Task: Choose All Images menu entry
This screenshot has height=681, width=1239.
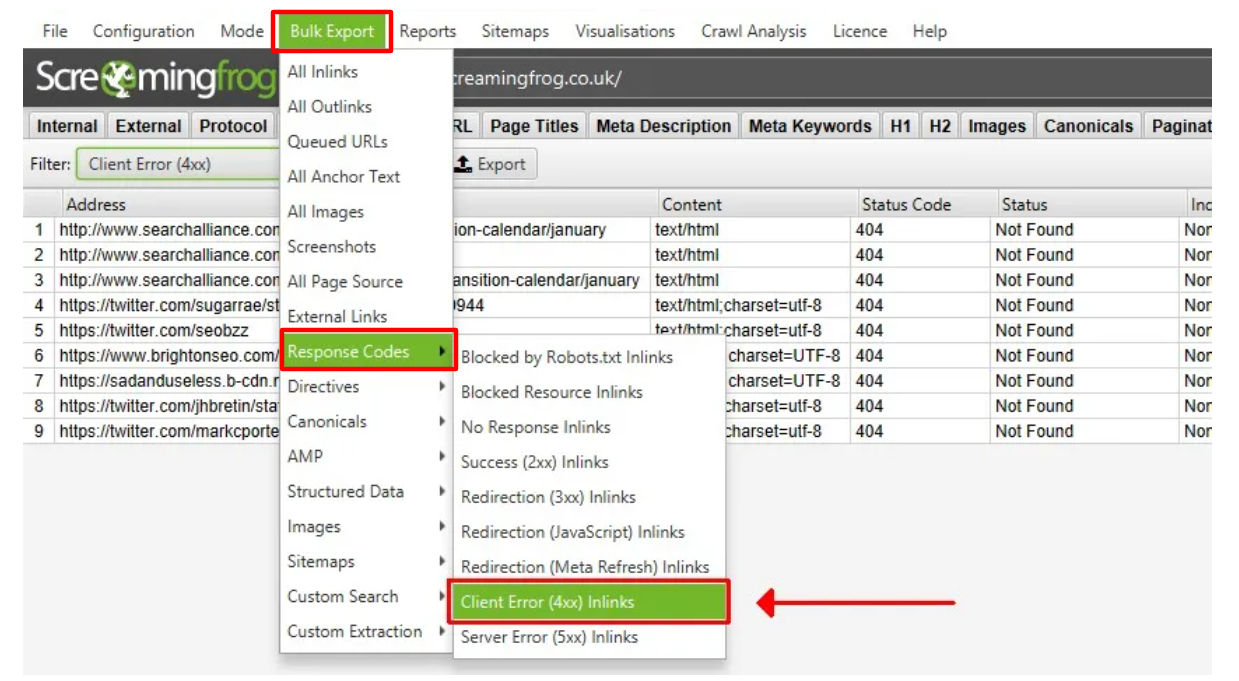Action: [326, 212]
